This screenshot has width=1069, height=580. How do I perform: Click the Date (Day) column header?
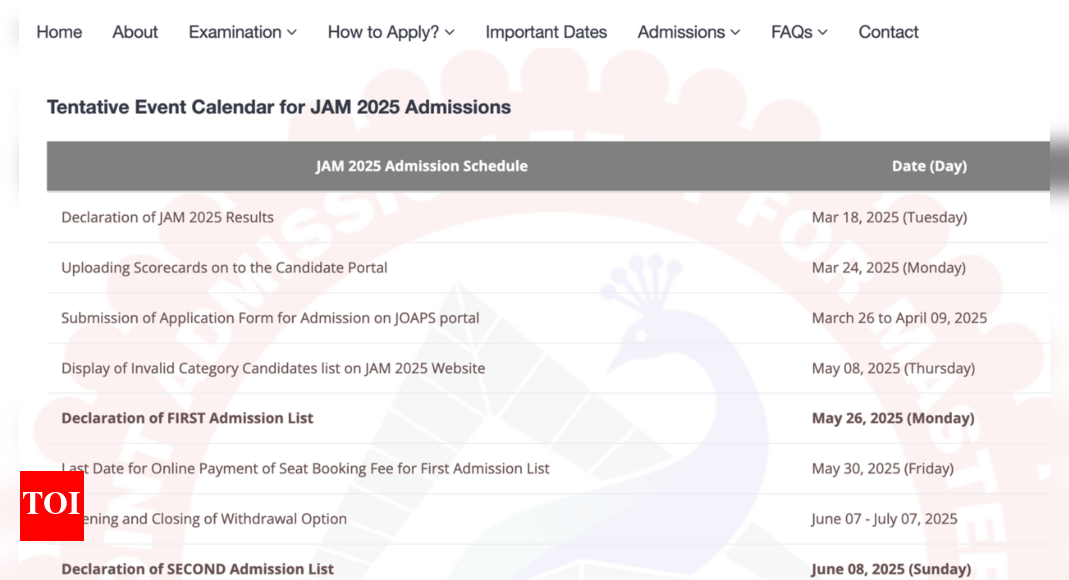[929, 166]
